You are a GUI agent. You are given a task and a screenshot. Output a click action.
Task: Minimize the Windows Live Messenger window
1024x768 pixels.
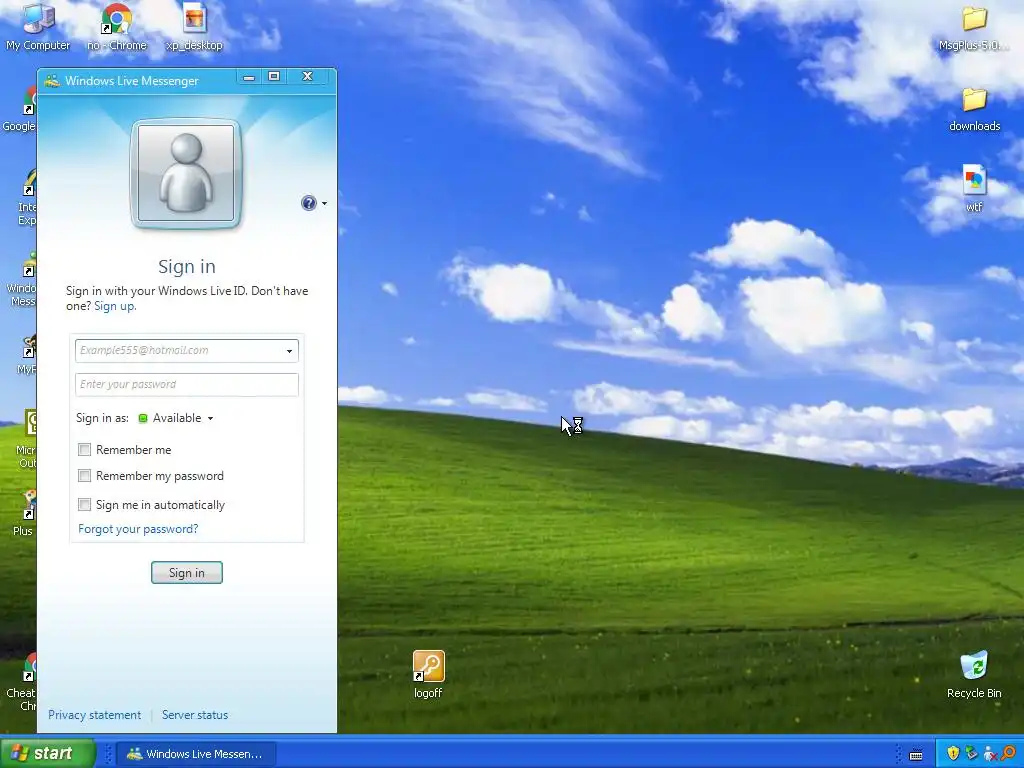pyautogui.click(x=248, y=77)
